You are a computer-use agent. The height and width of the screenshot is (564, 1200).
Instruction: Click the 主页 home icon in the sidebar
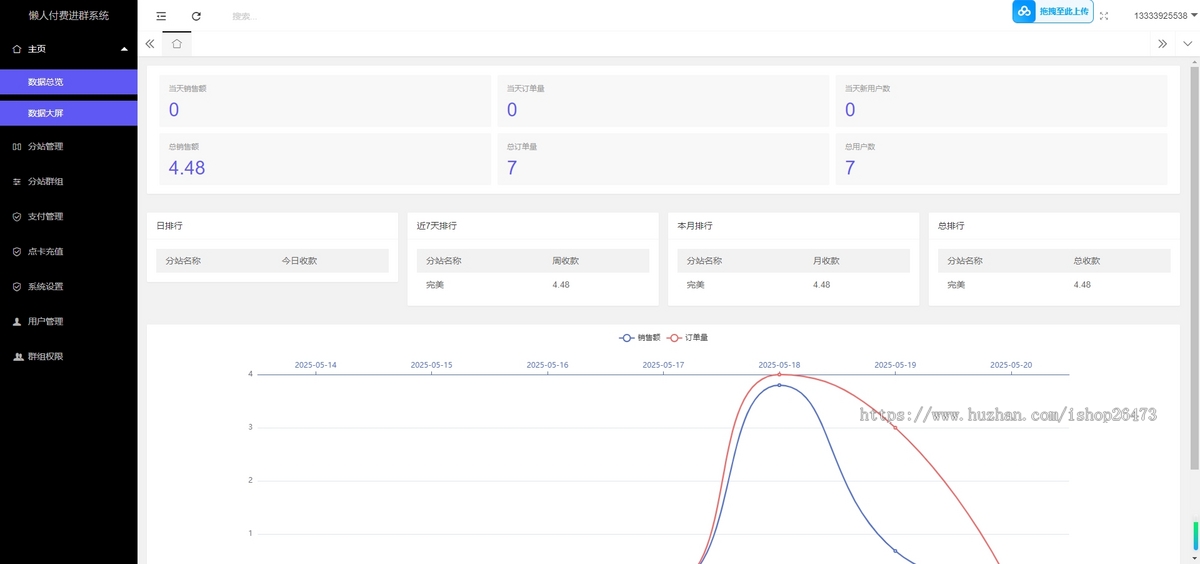click(x=17, y=48)
